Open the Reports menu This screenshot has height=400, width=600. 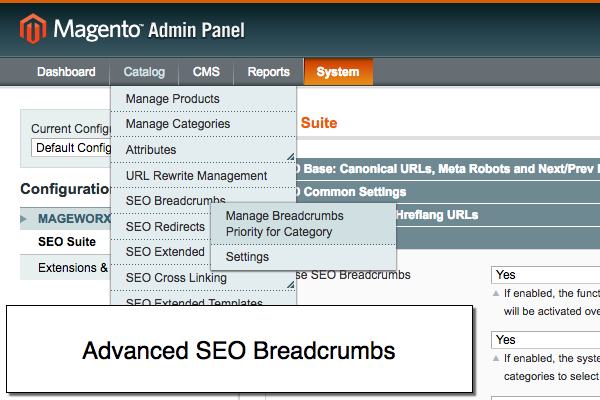click(269, 72)
